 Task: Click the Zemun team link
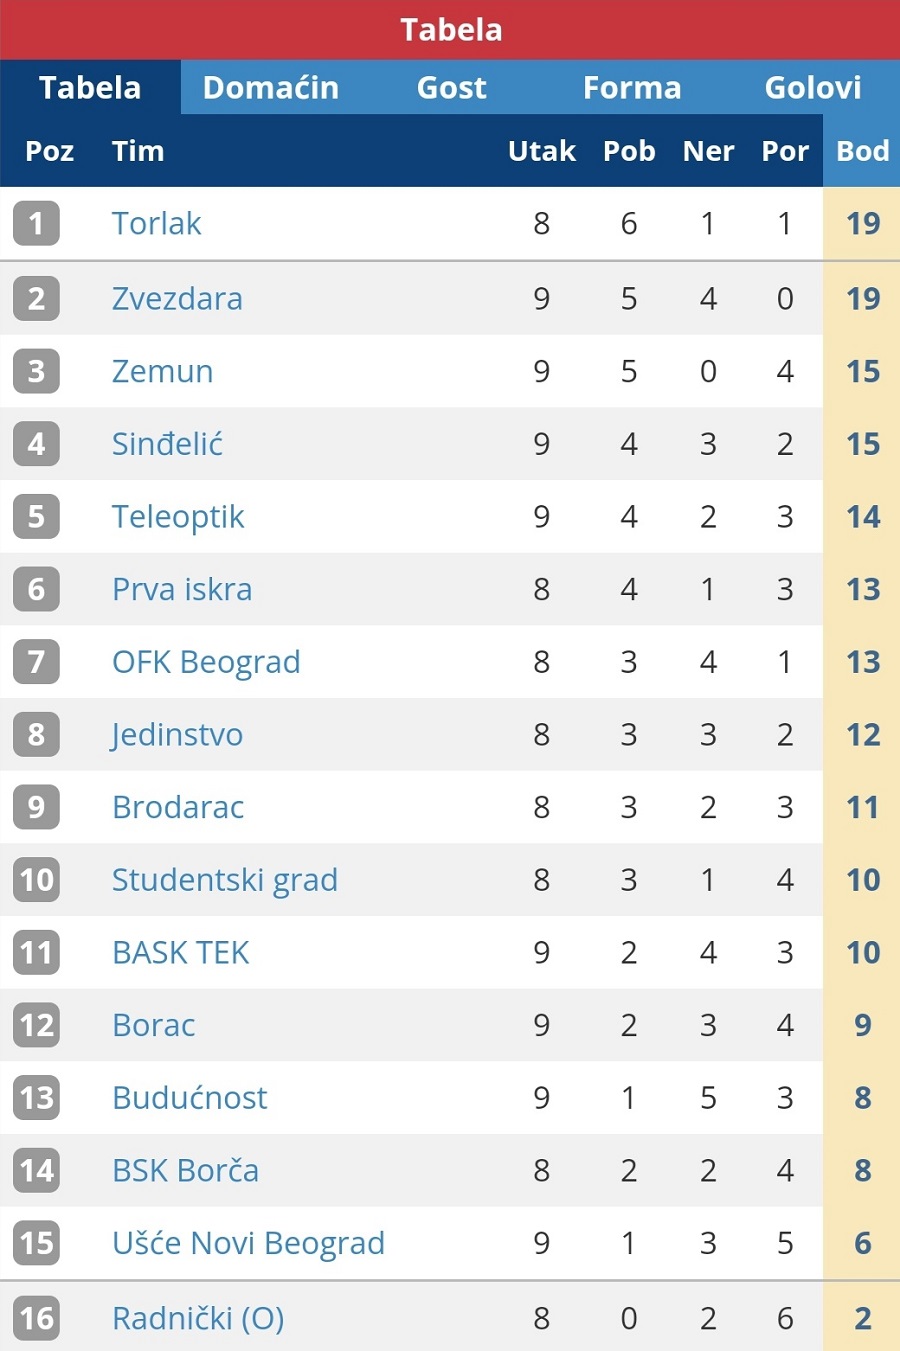point(162,371)
